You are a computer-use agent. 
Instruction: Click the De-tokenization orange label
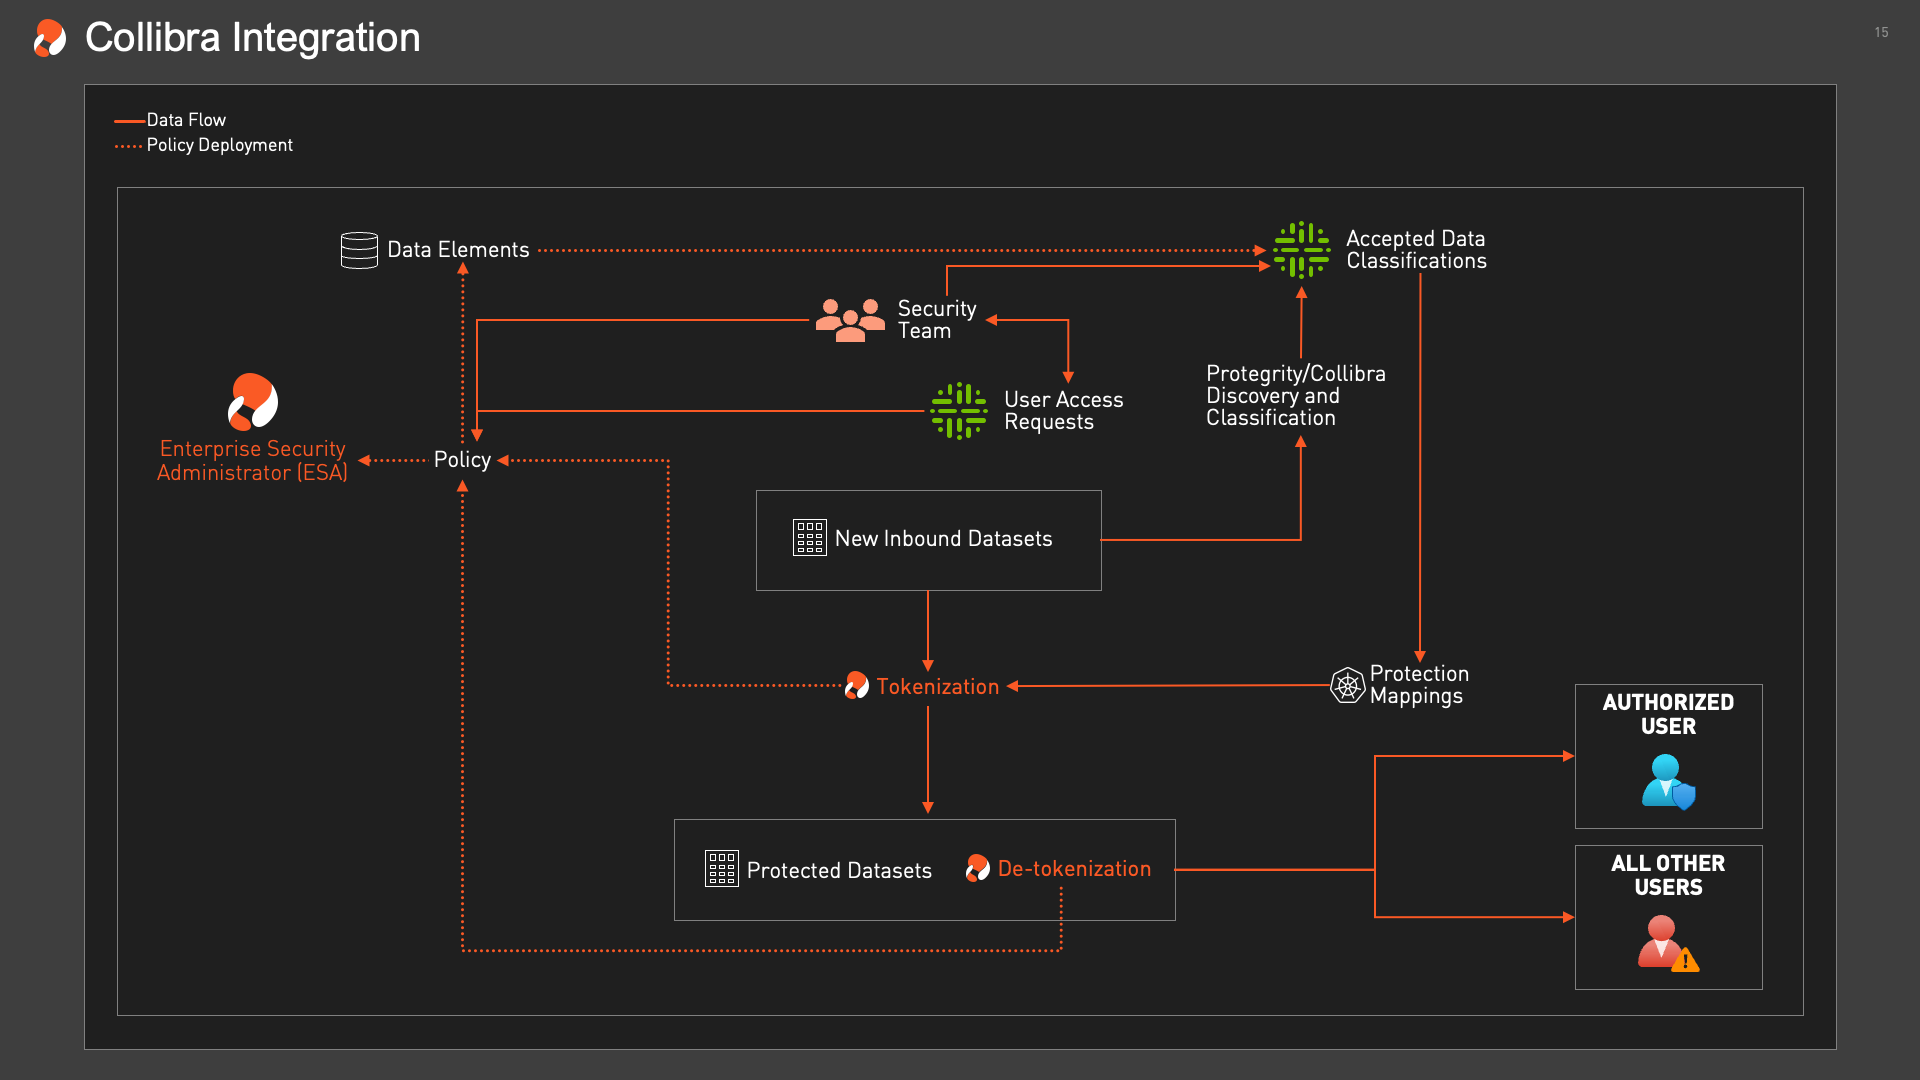click(1074, 869)
